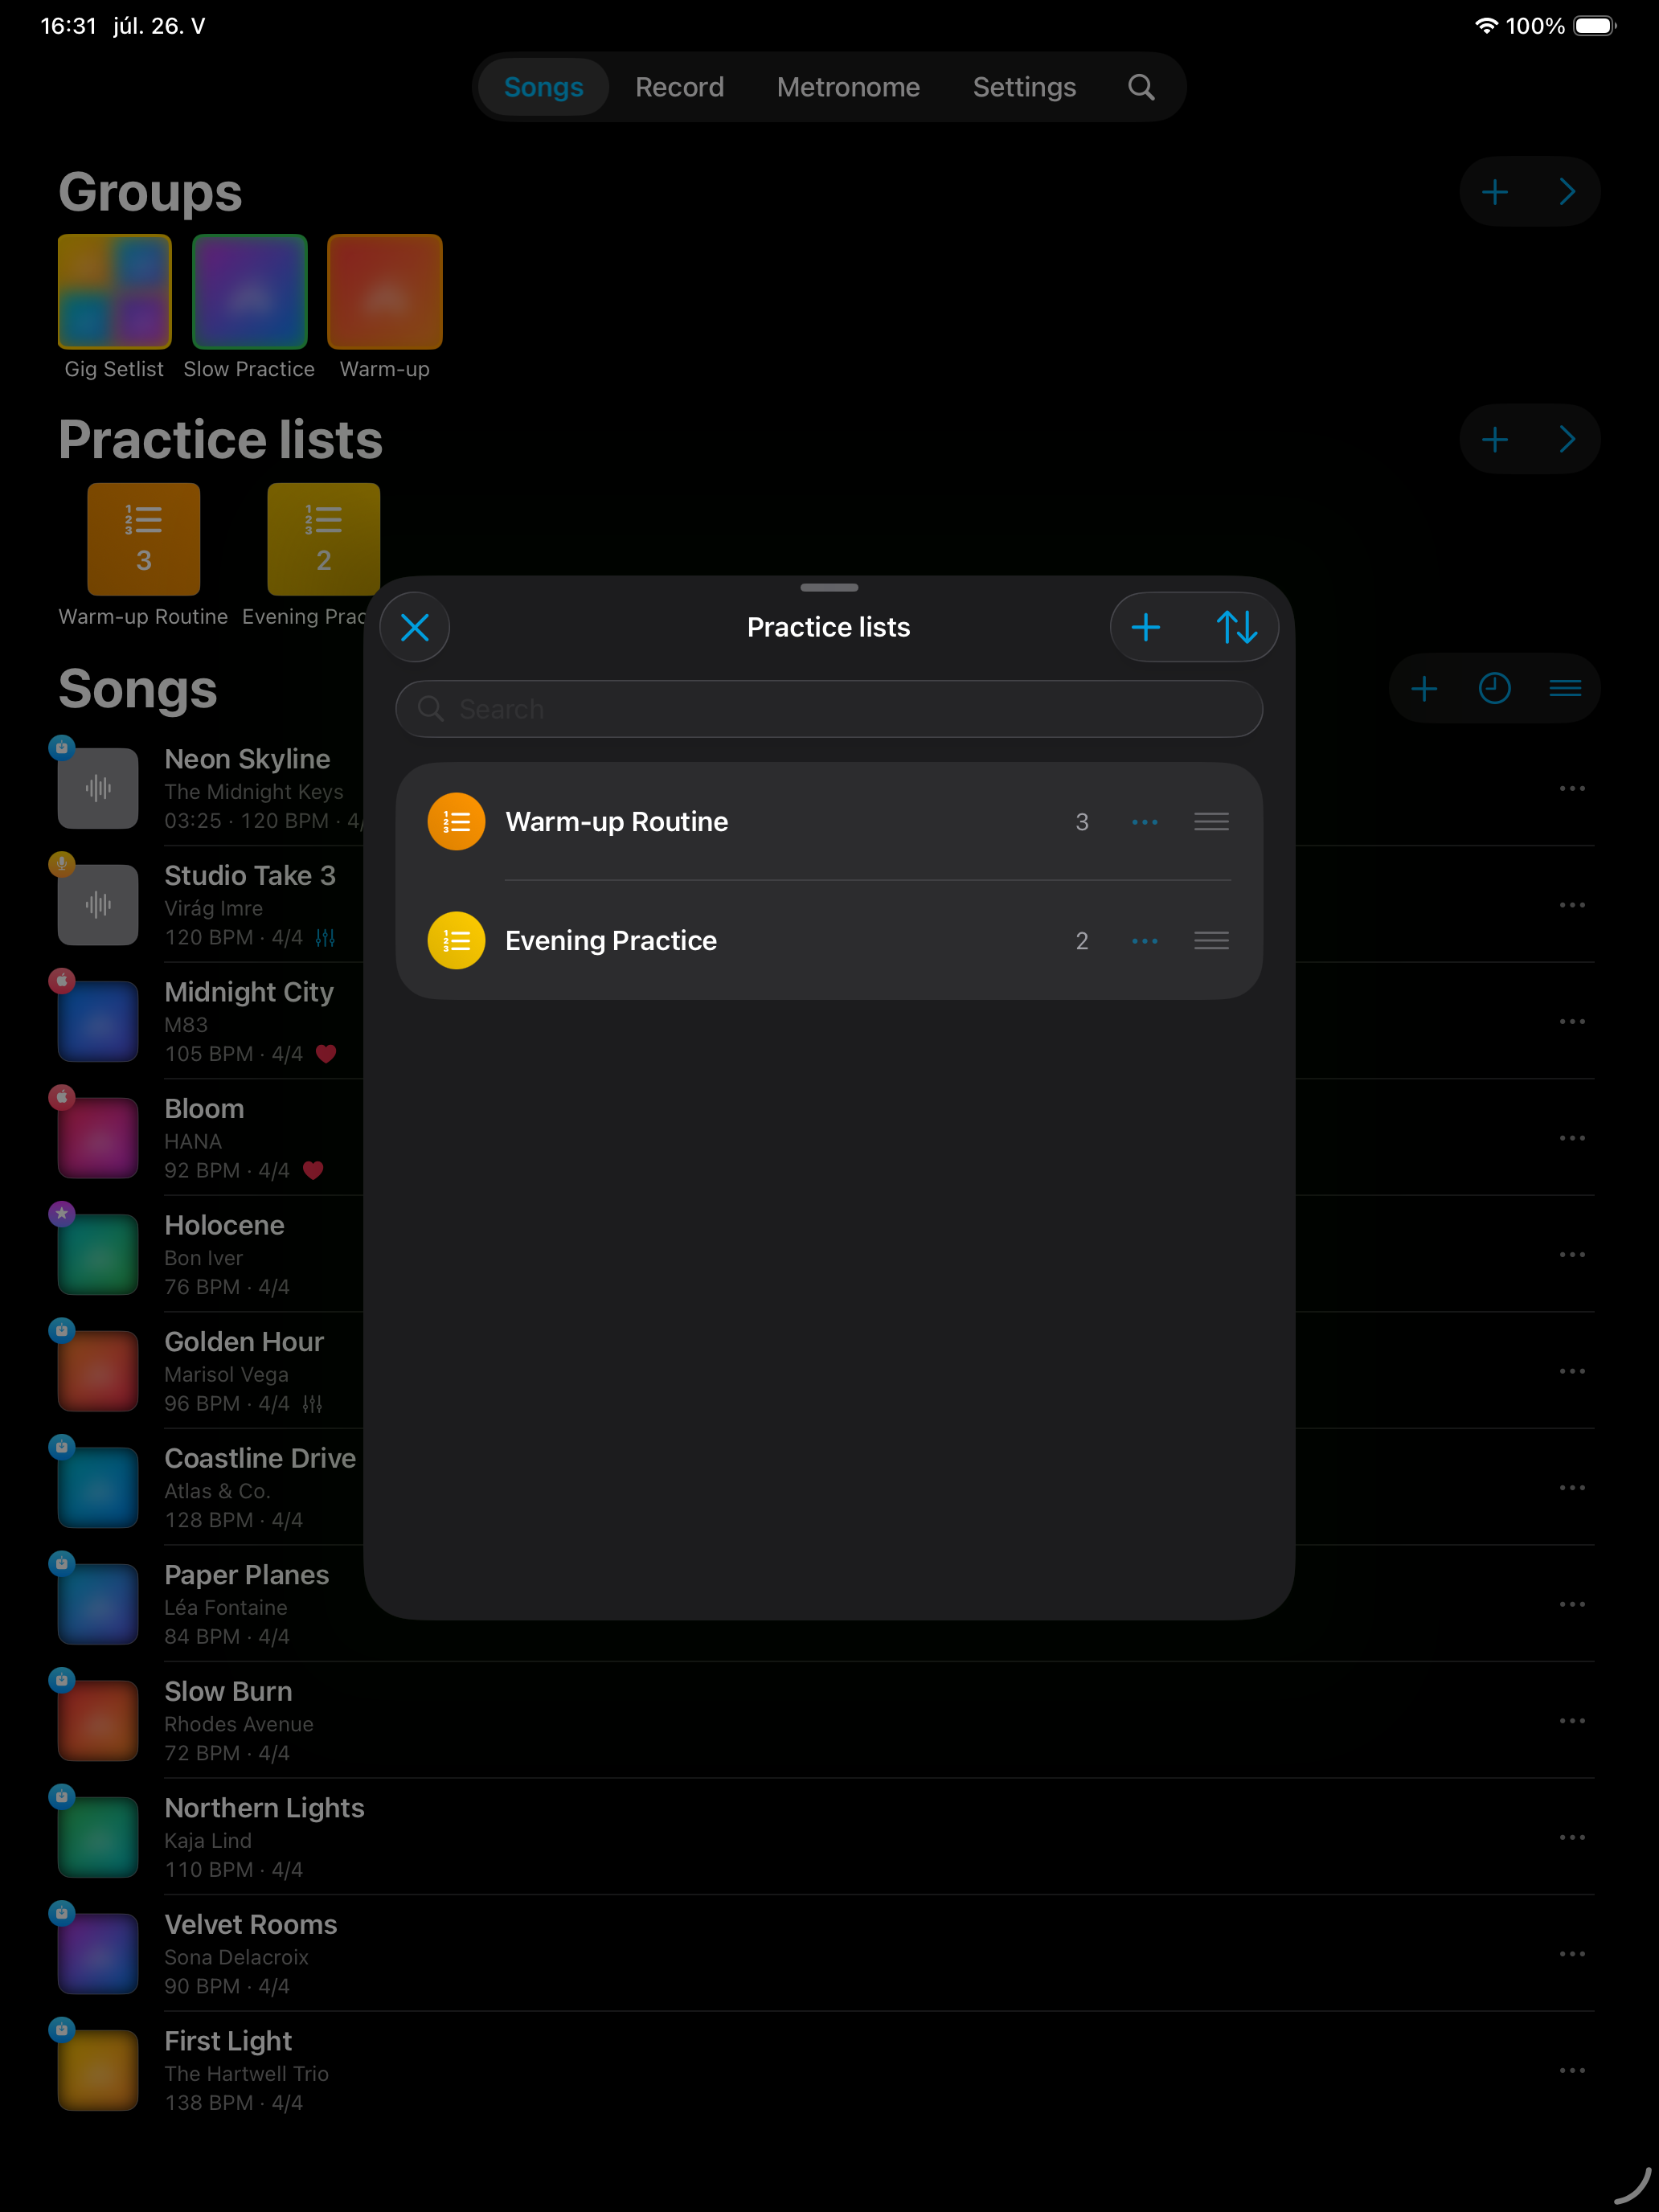Switch to the Metronome tab
Image resolution: width=1659 pixels, height=2212 pixels.
pyautogui.click(x=848, y=87)
